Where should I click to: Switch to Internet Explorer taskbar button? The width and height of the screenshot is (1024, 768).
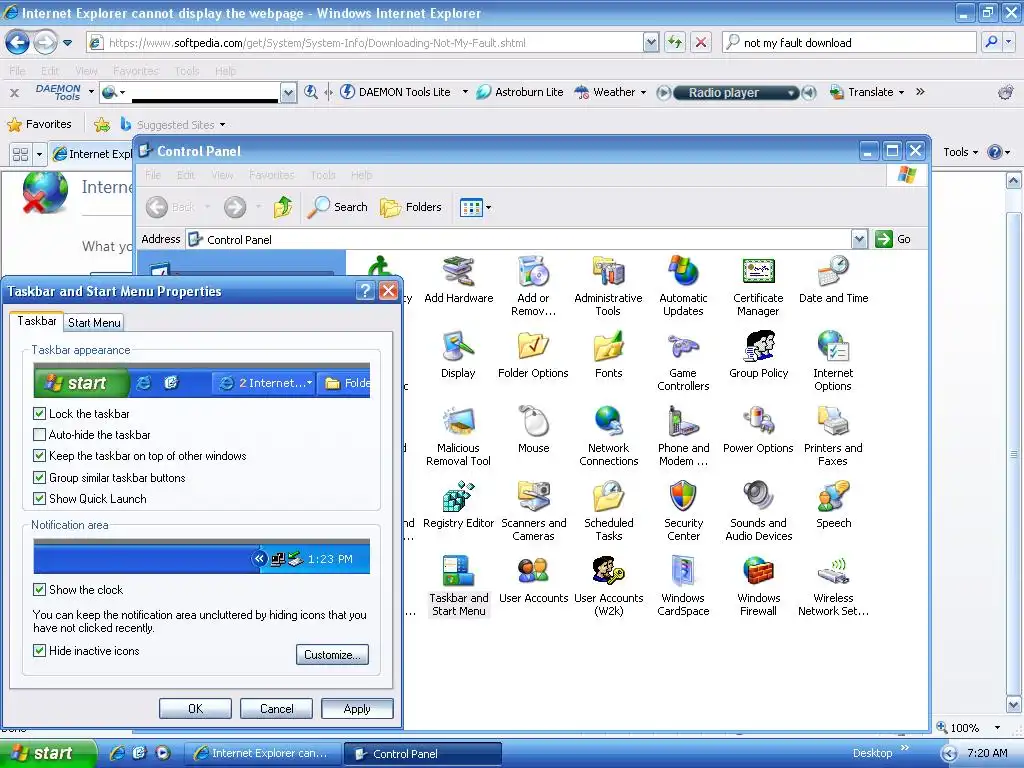point(263,754)
